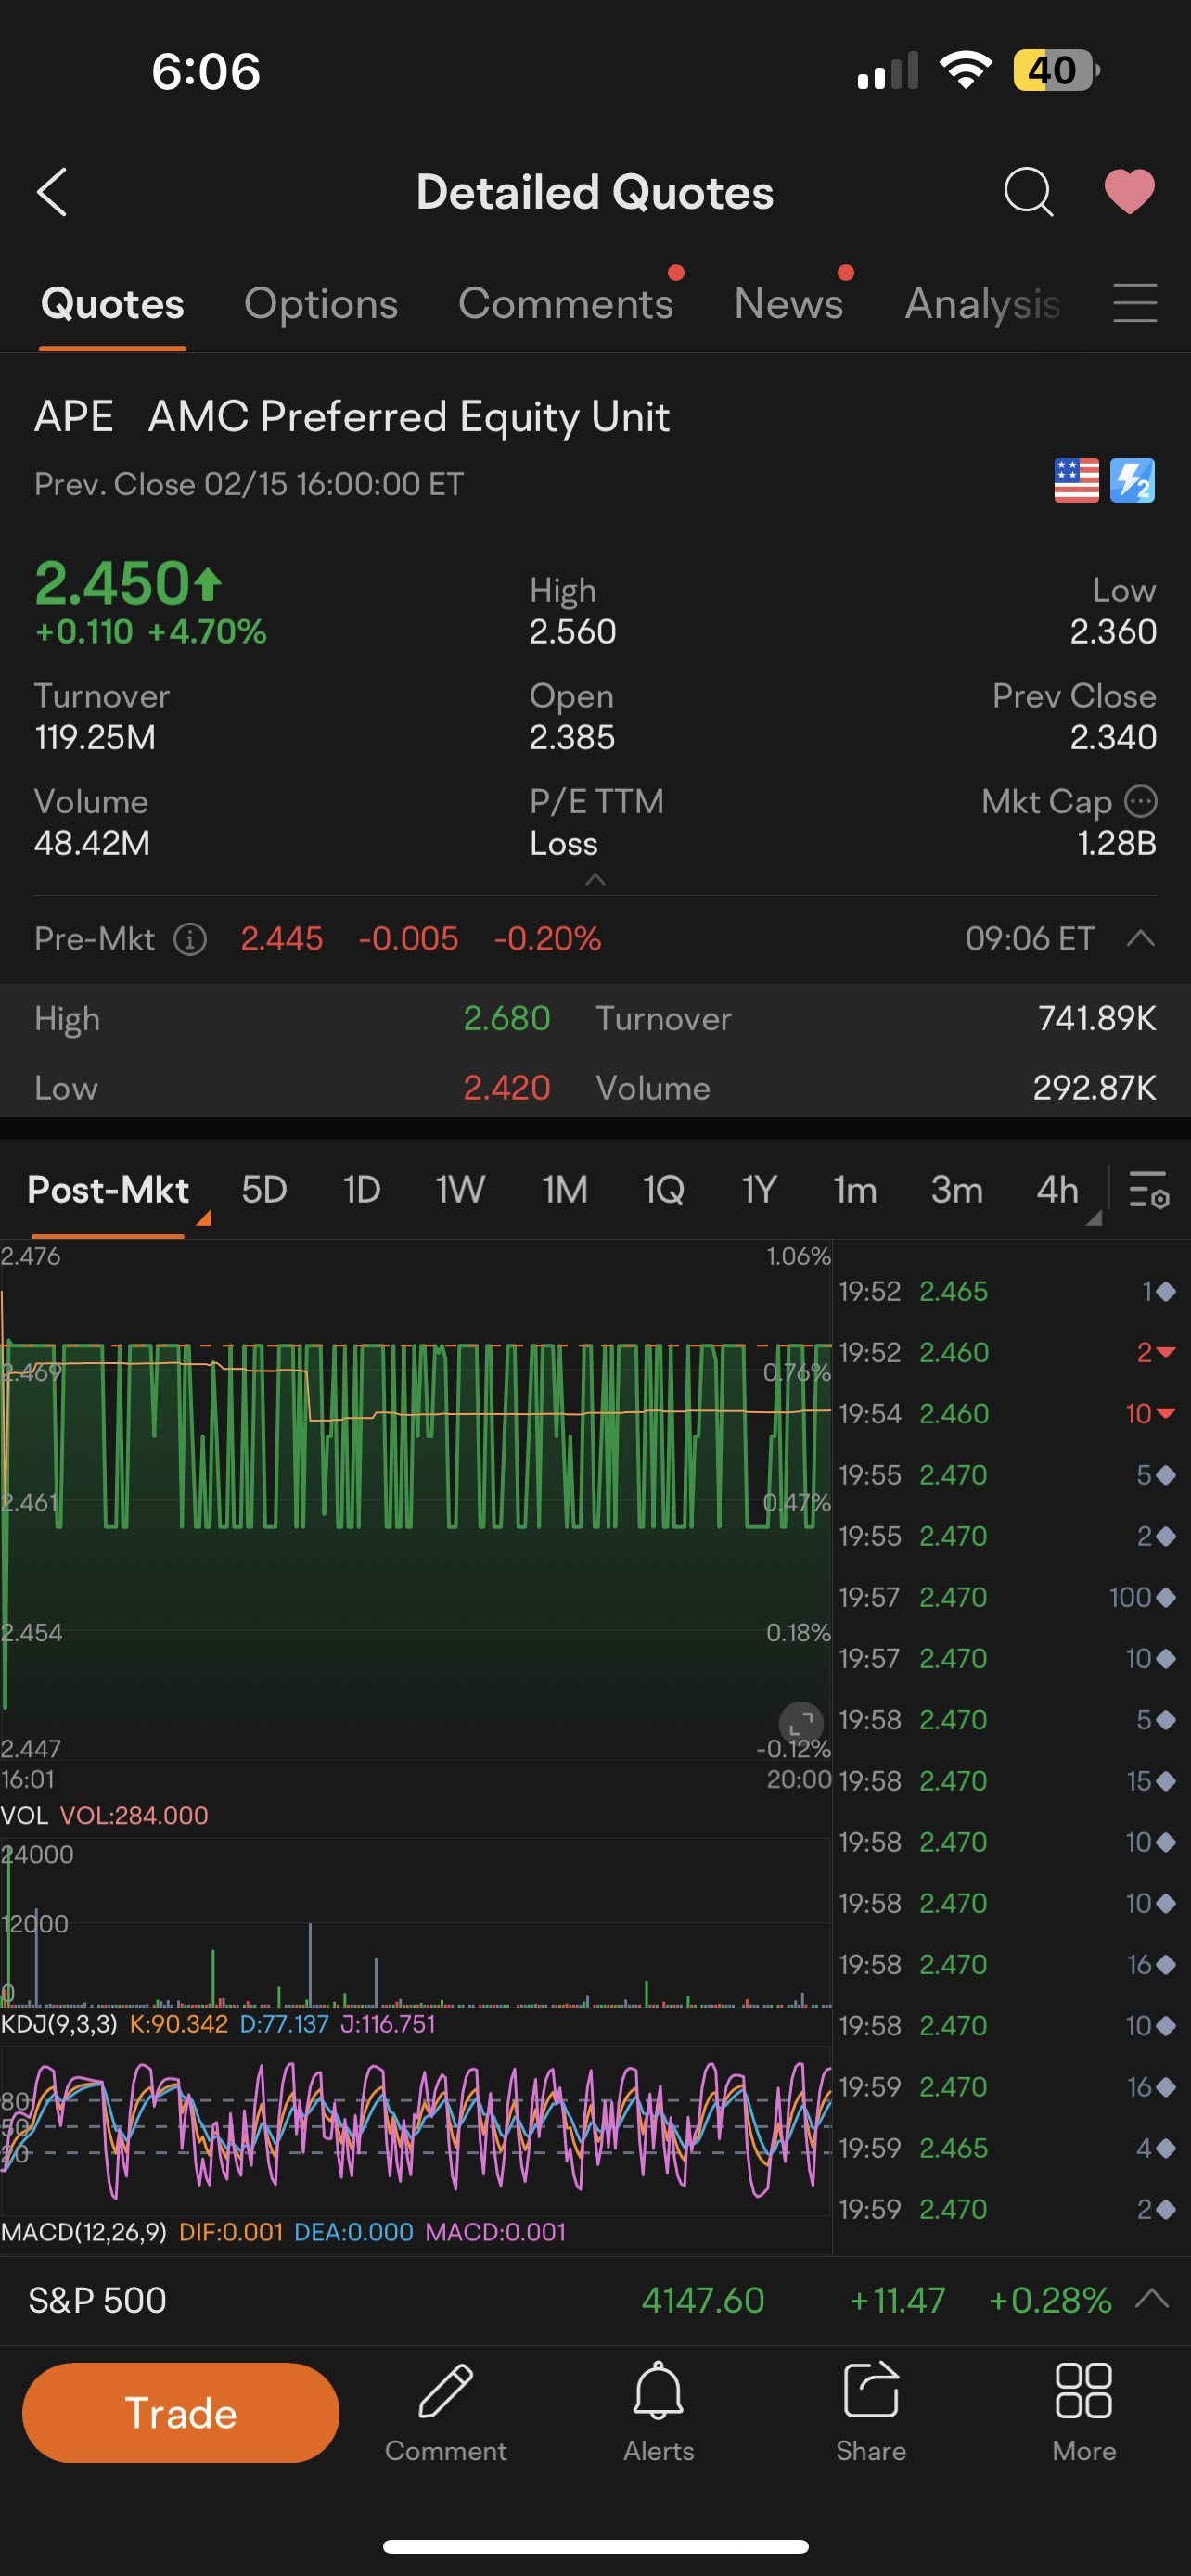Tap the volume bar chart area
This screenshot has width=1191, height=2576.
click(x=415, y=1920)
